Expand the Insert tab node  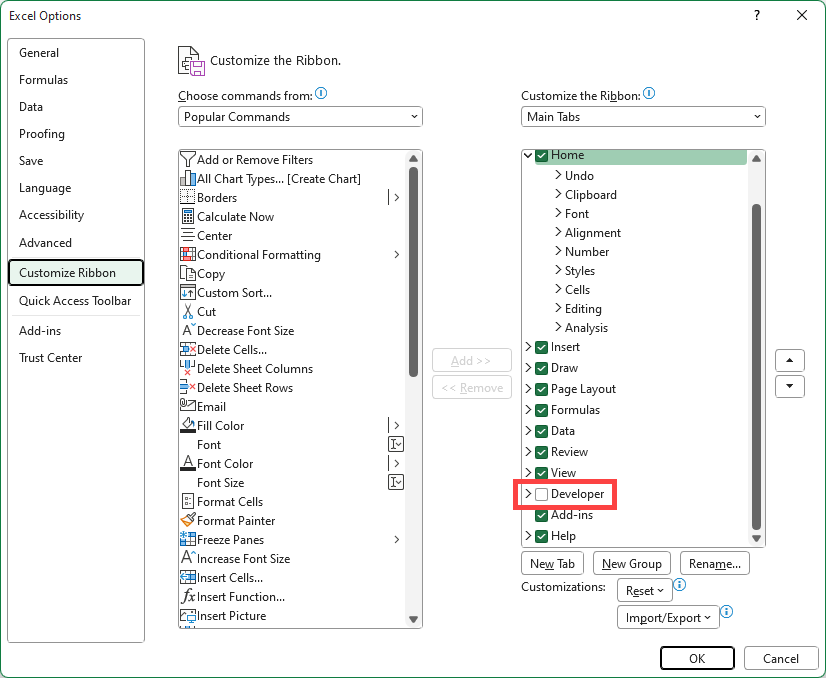528,346
